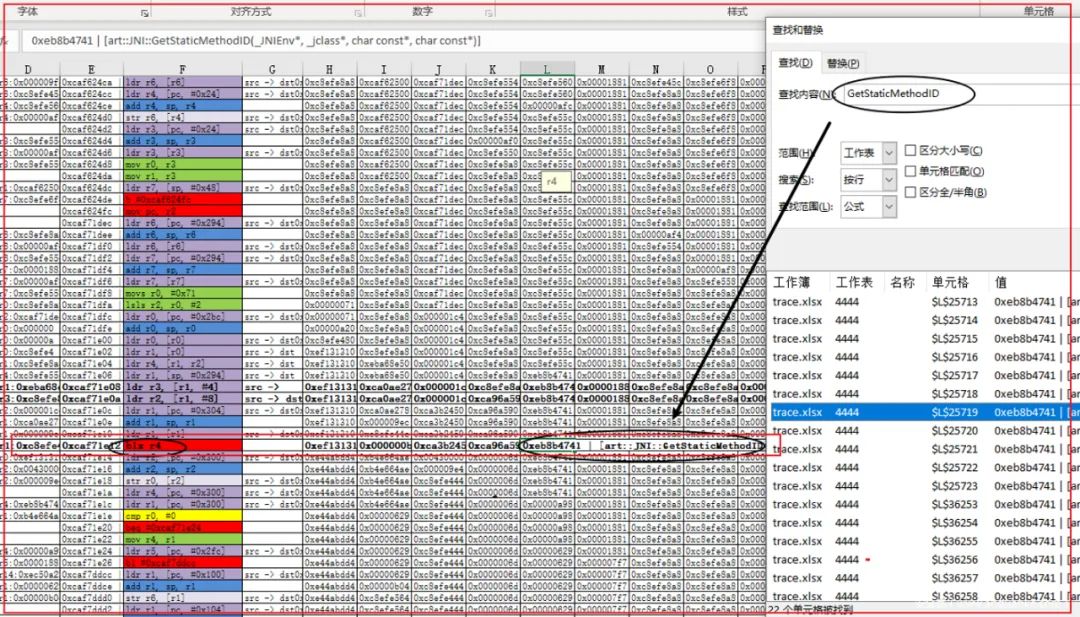The width and height of the screenshot is (1080, 617).
Task: Click the 'str r0, [r2]' cell
Action: pos(183,481)
